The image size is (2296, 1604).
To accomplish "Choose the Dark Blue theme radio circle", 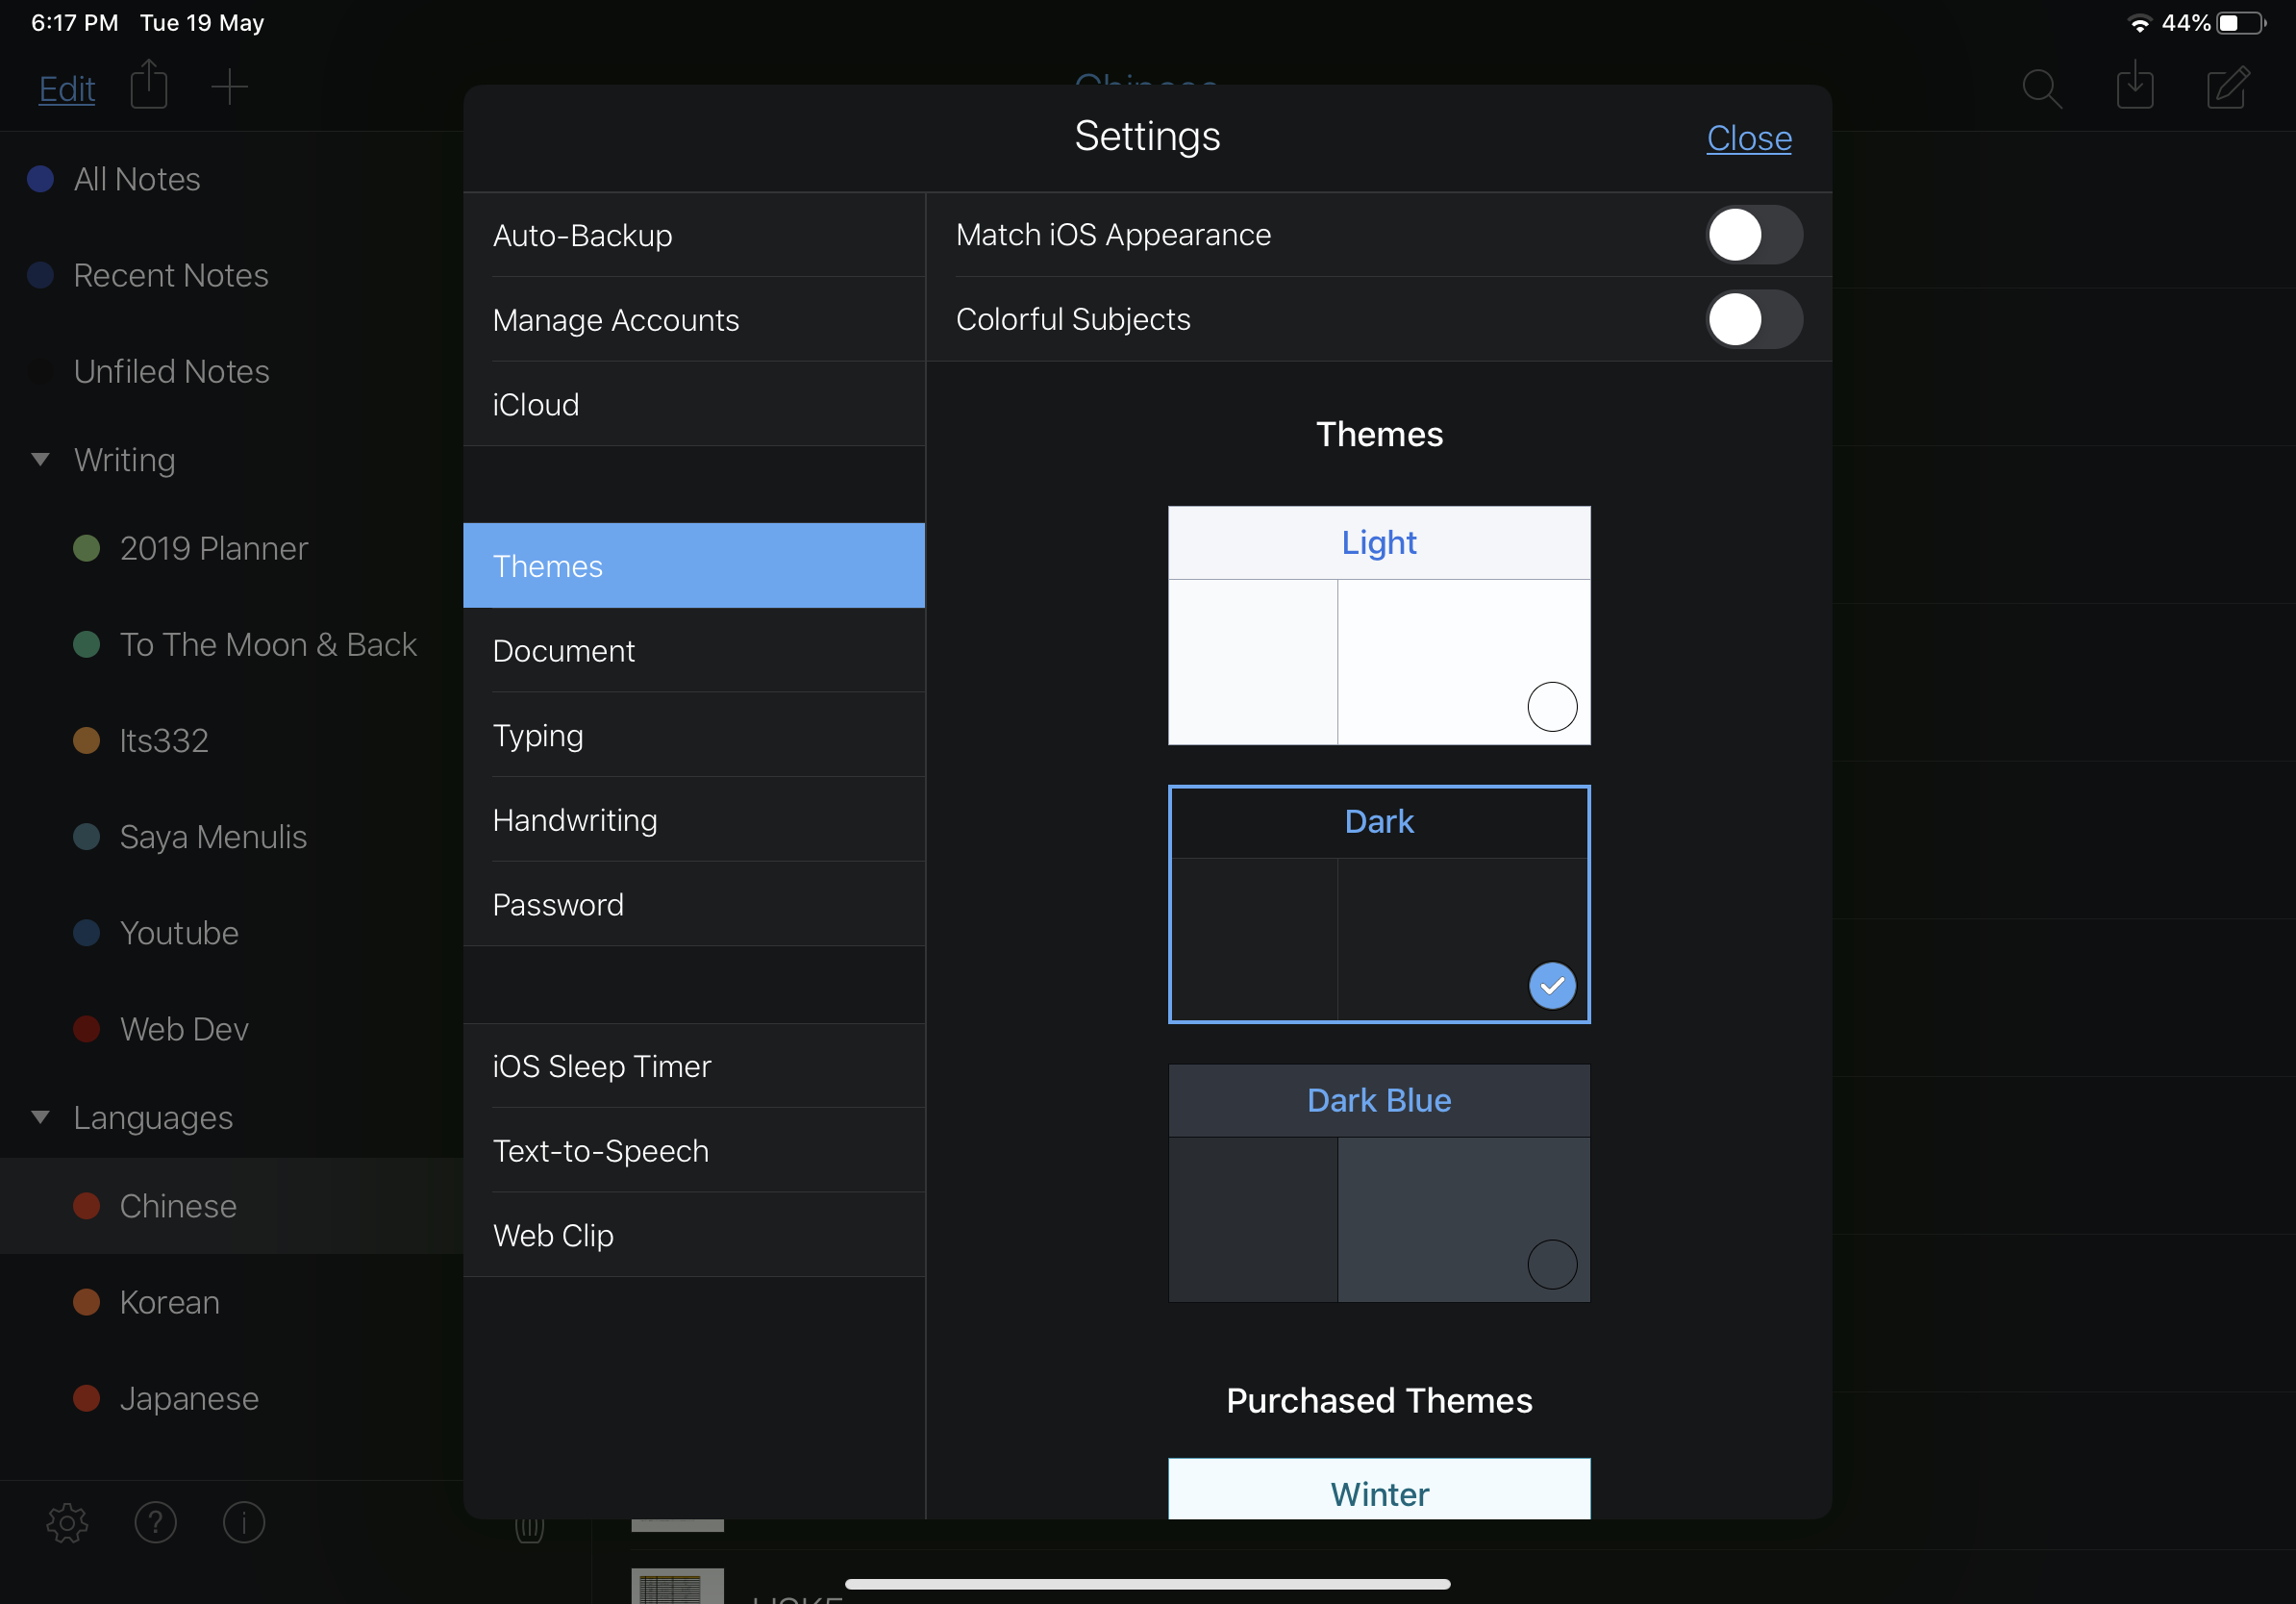I will (x=1551, y=1264).
